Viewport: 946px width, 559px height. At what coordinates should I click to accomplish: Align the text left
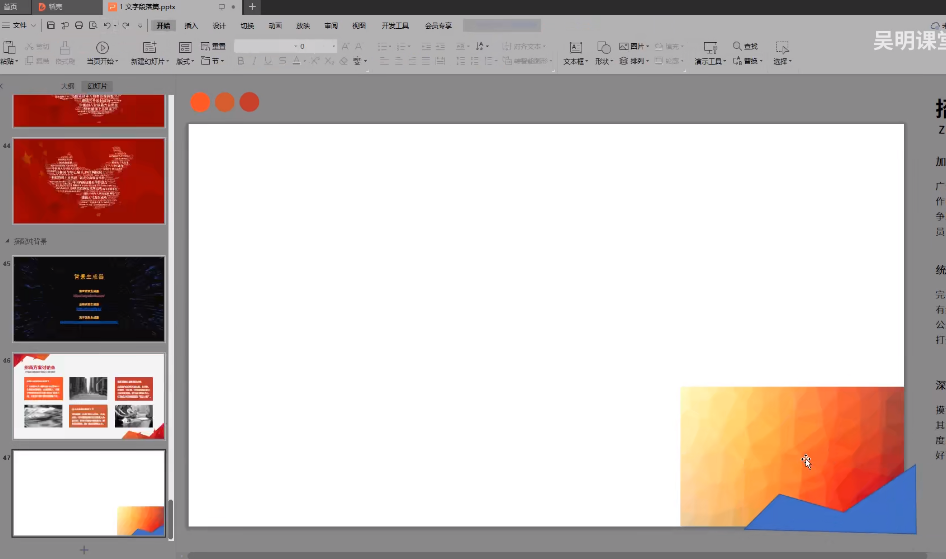point(384,61)
